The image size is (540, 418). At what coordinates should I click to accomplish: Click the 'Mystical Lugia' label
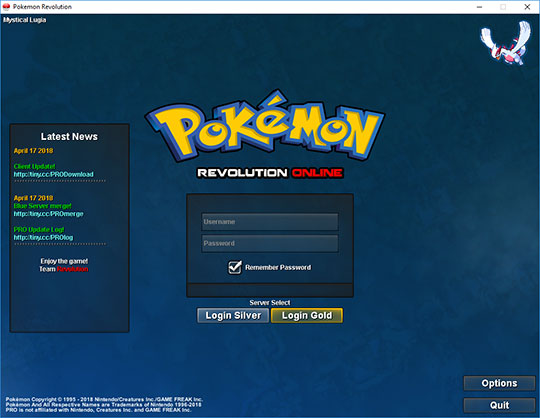click(x=24, y=20)
